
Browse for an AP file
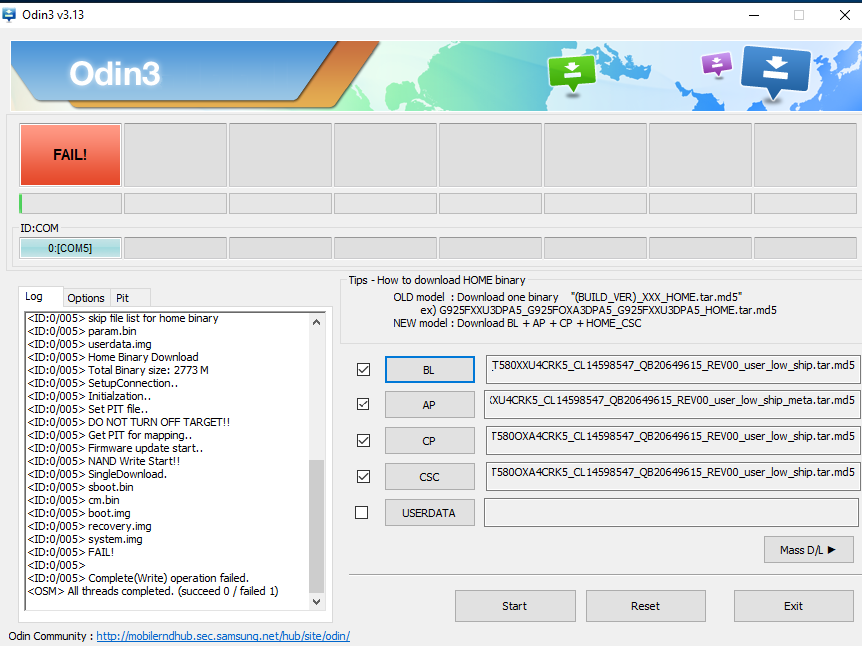[x=429, y=405]
